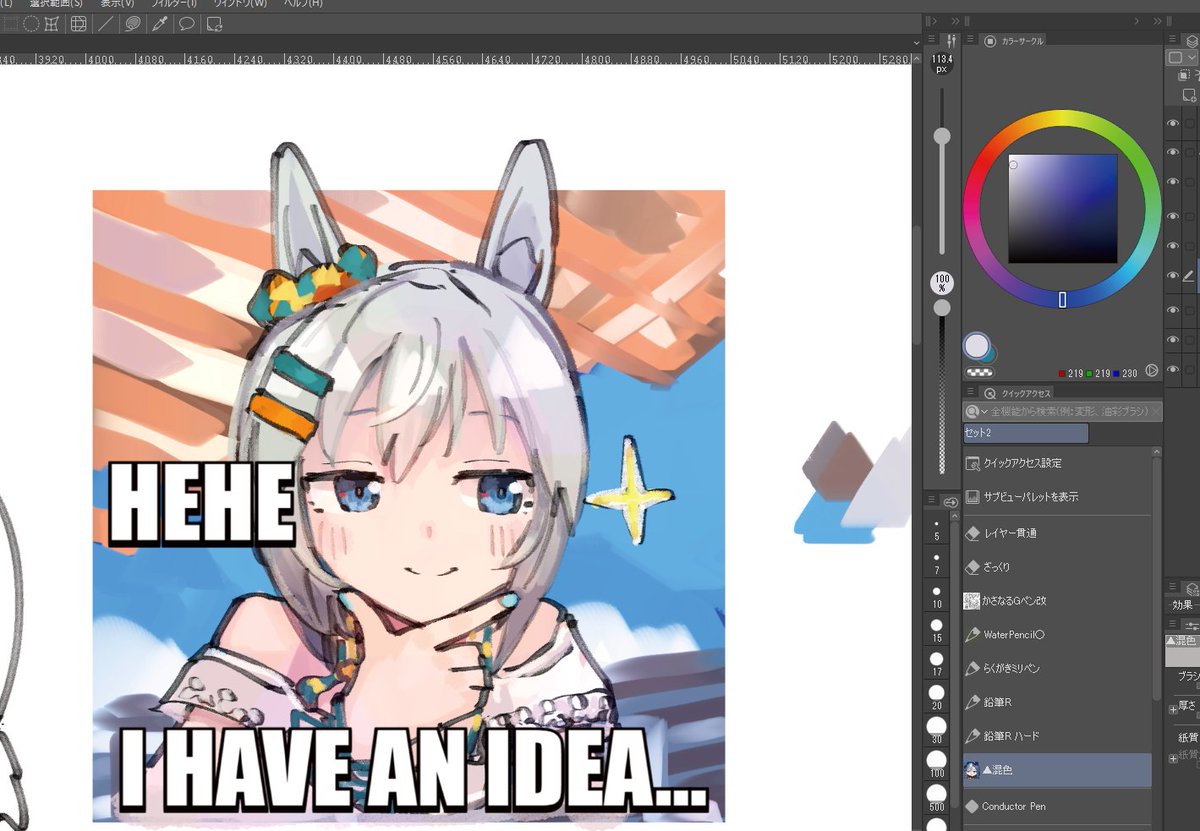
Task: Choose brush size preset 7
Action: 937,563
